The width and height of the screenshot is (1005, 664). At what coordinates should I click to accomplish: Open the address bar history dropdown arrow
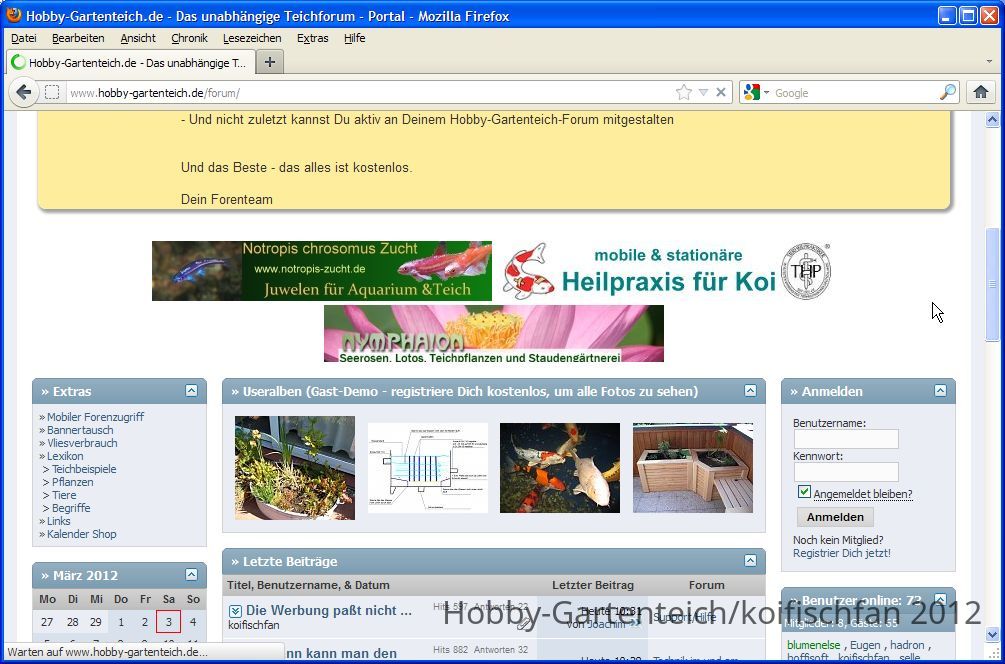(x=703, y=92)
